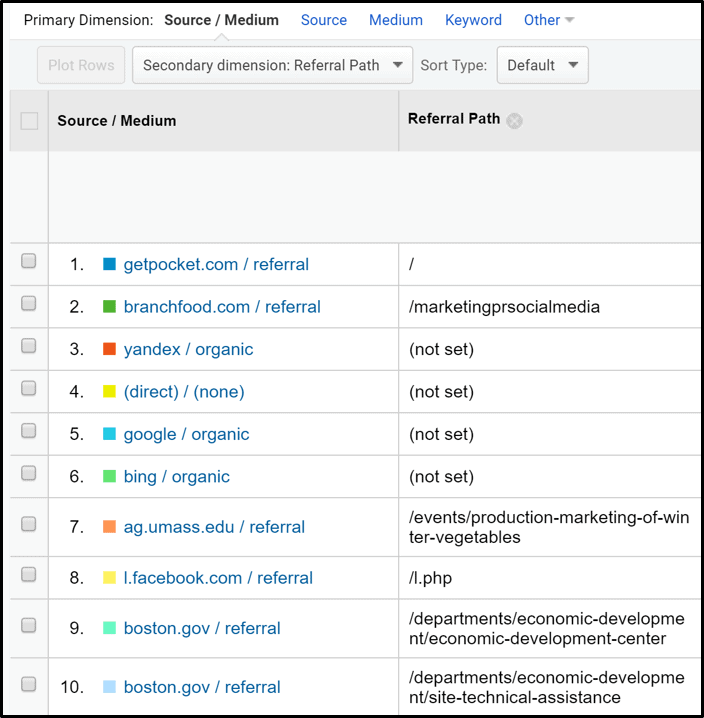
Task: Open the branchfood.com / referral link
Action: (222, 307)
